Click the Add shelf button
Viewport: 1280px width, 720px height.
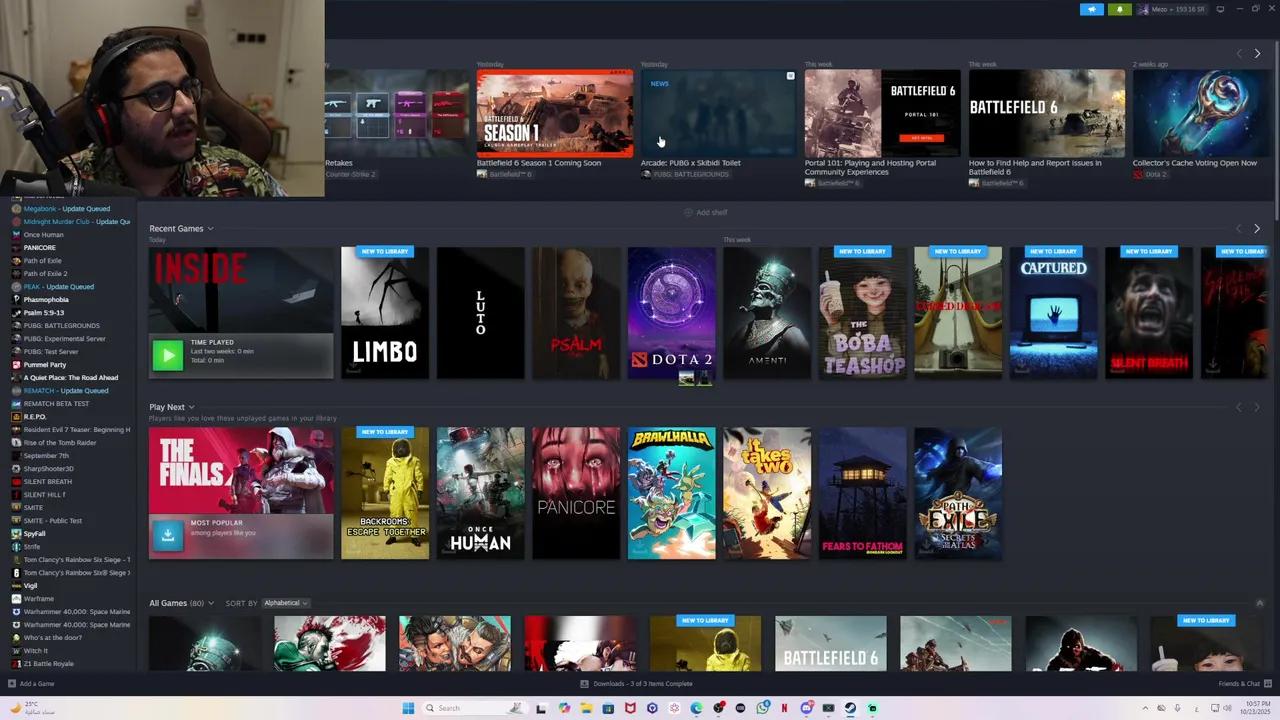point(706,212)
